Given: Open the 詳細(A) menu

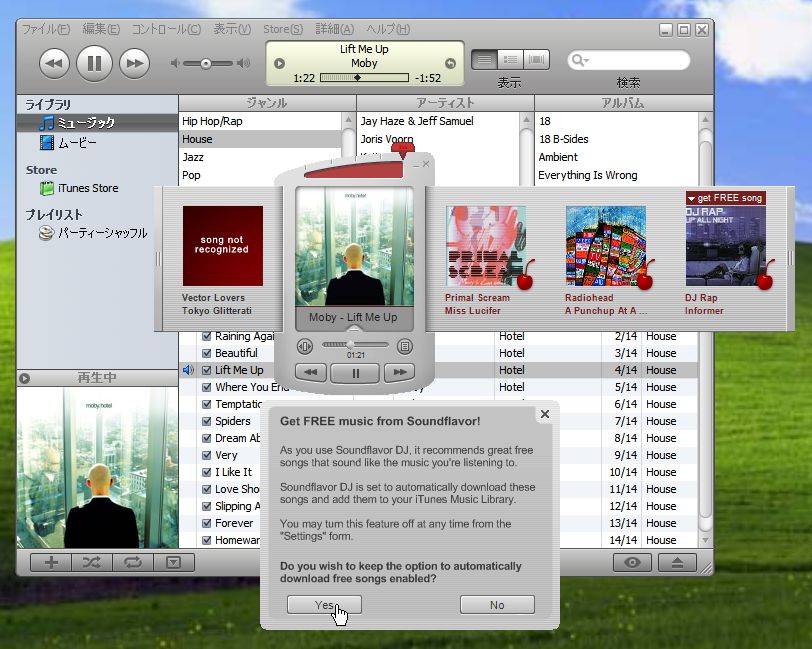Looking at the screenshot, I should [x=335, y=29].
